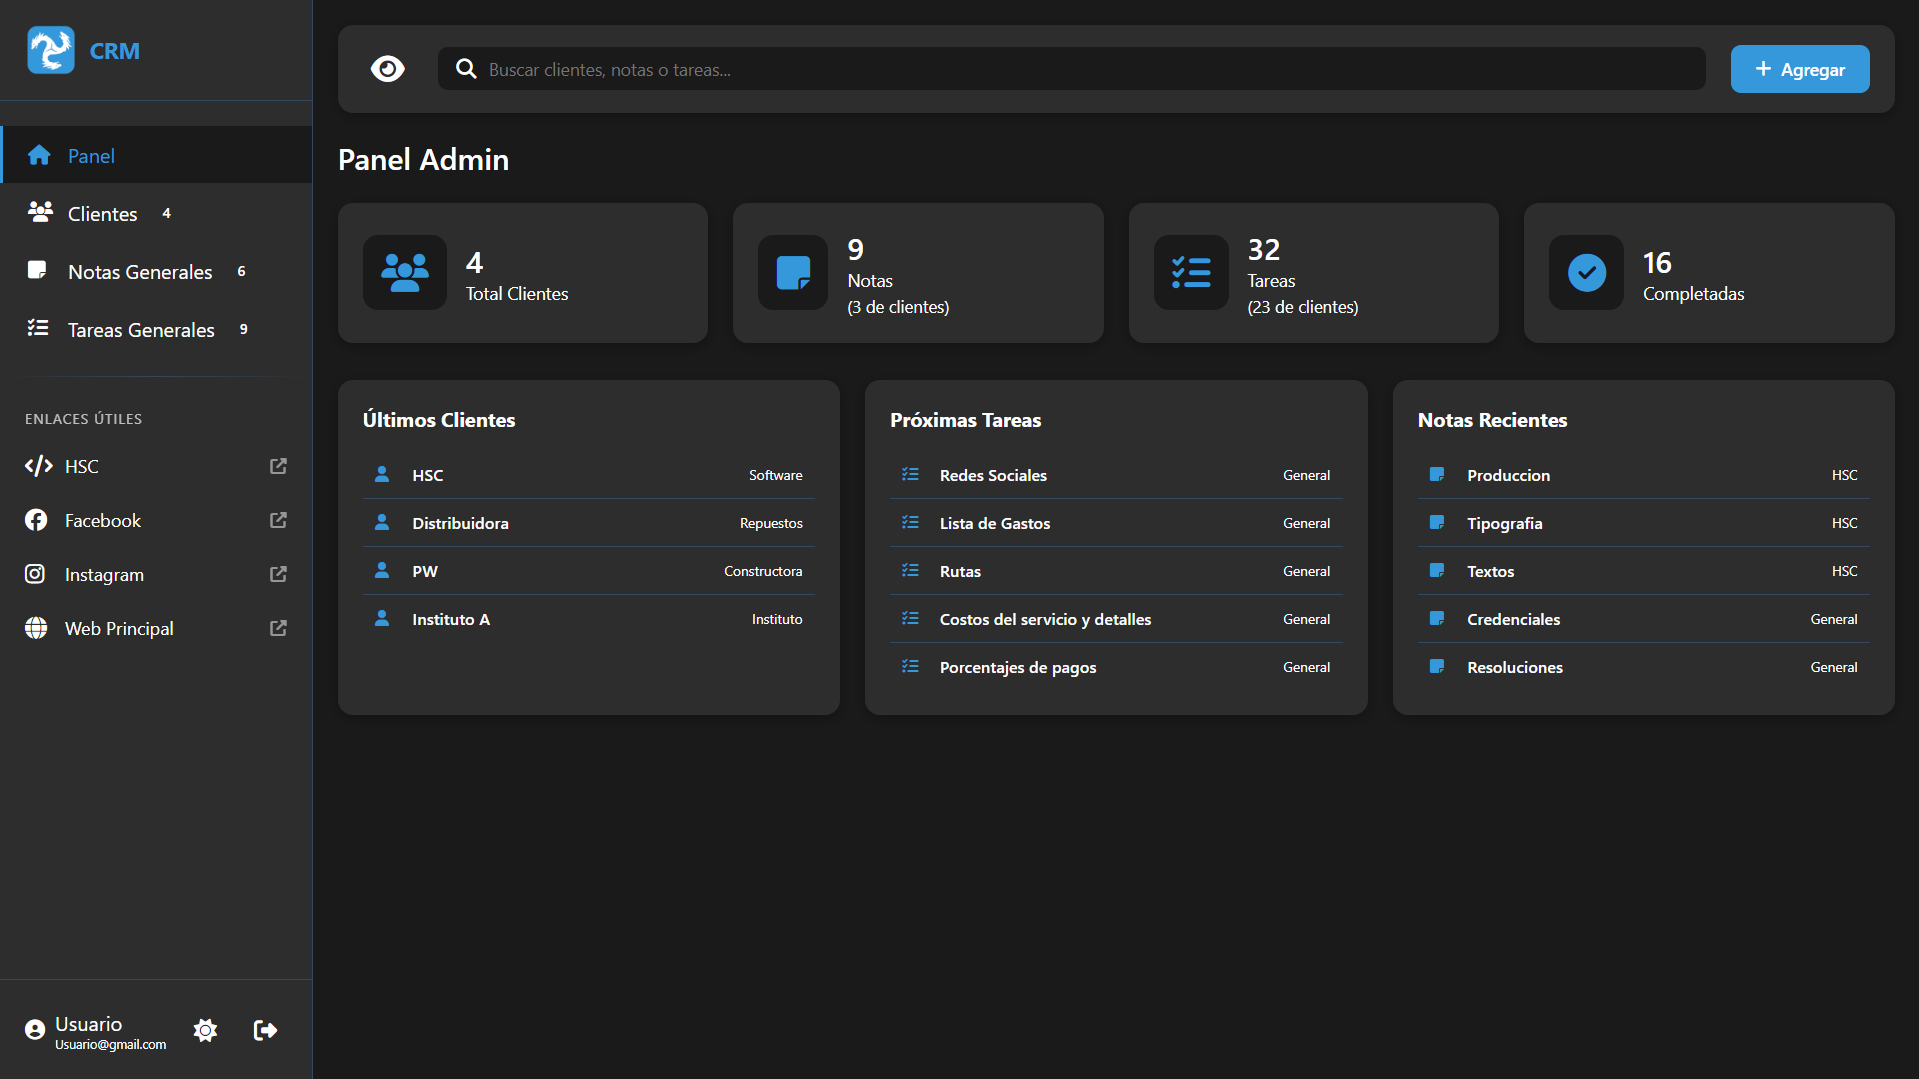Open the Credenciales note
The width and height of the screenshot is (1919, 1079).
coord(1643,619)
